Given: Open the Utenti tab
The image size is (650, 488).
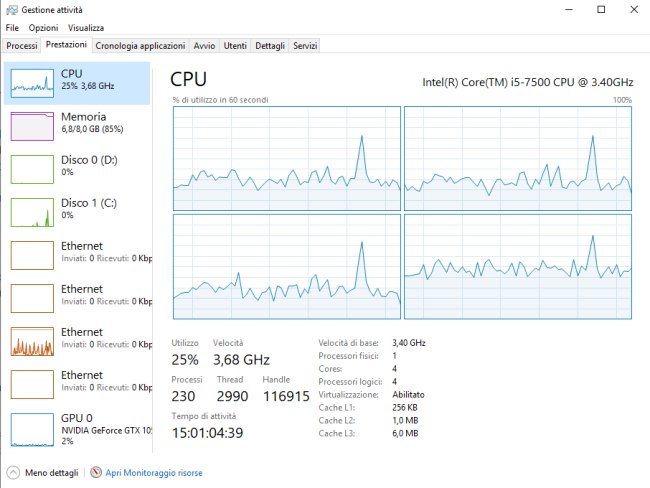Looking at the screenshot, I should [x=235, y=46].
